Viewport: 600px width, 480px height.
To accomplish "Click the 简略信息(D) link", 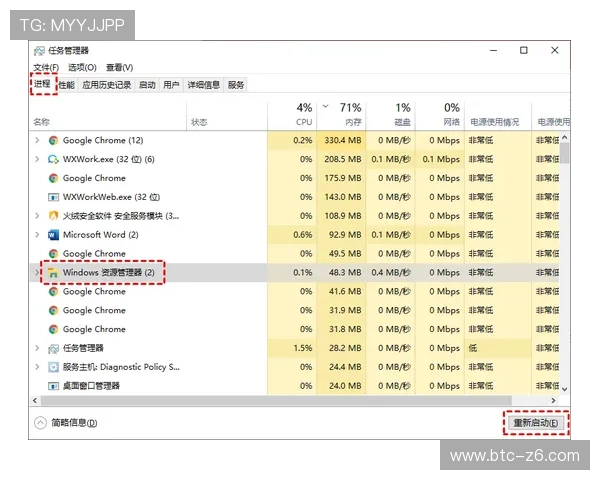I will click(x=74, y=423).
